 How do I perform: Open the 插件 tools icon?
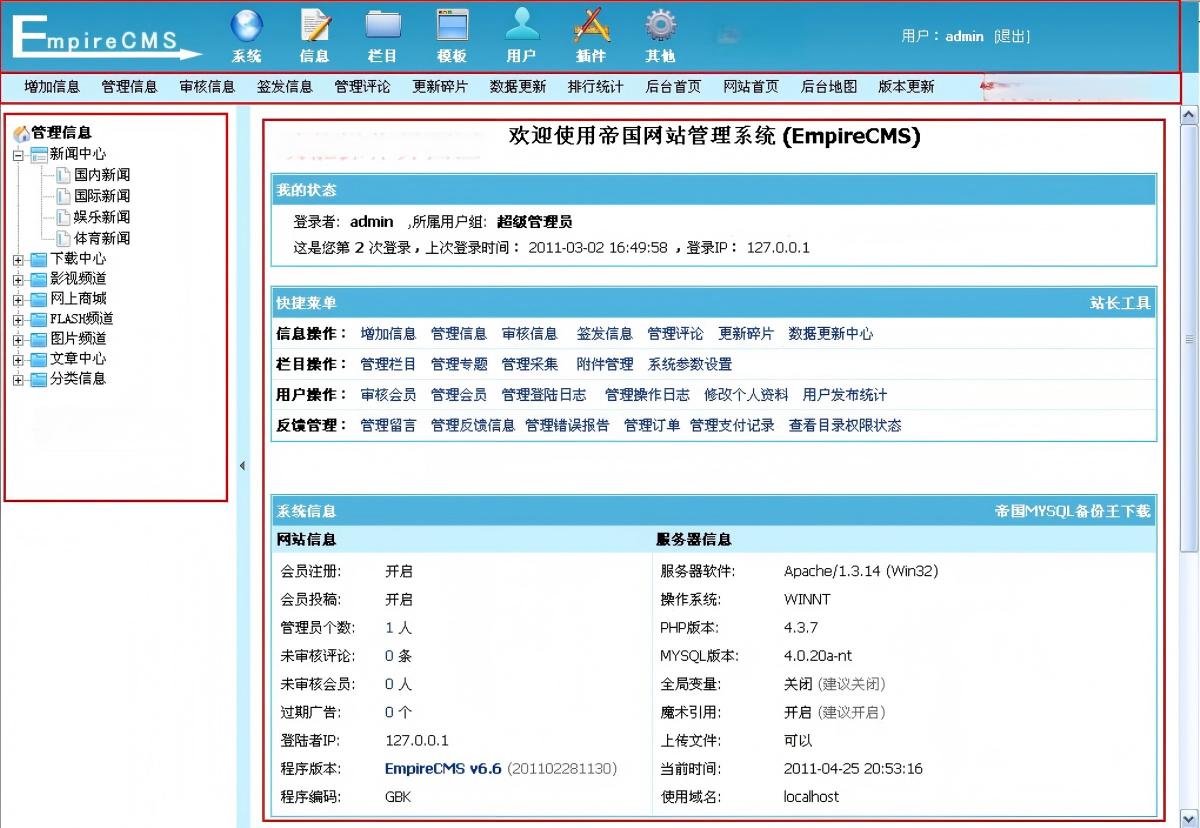592,25
